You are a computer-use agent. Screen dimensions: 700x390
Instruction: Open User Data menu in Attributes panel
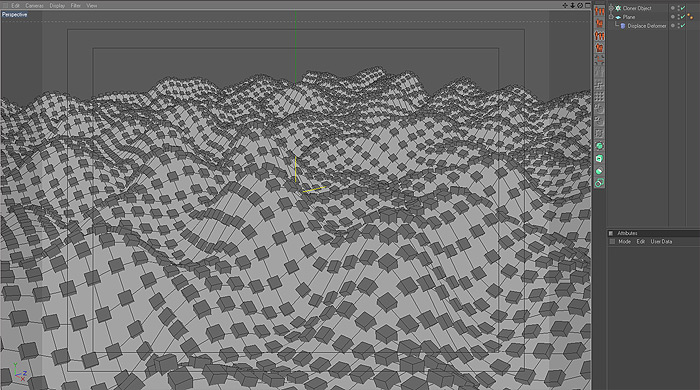(661, 241)
